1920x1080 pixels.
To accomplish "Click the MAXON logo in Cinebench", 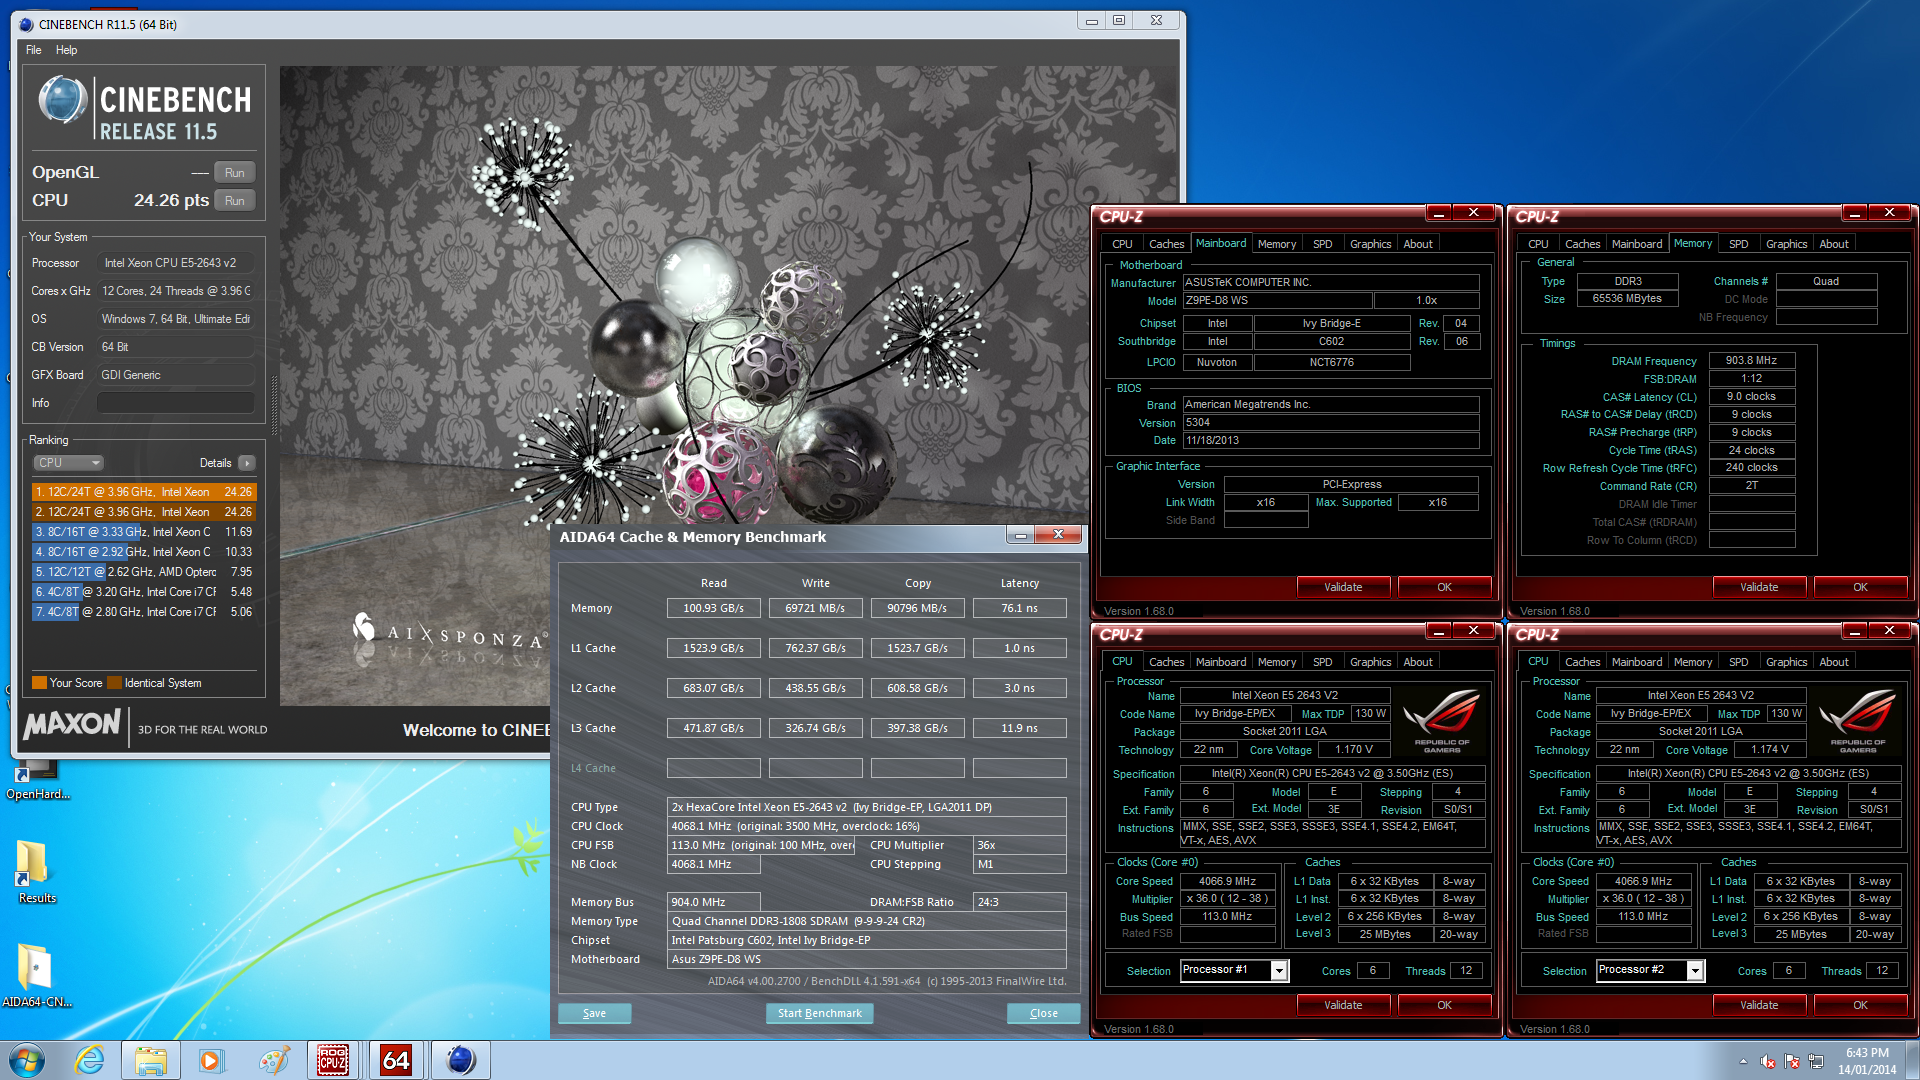I will 72,724.
